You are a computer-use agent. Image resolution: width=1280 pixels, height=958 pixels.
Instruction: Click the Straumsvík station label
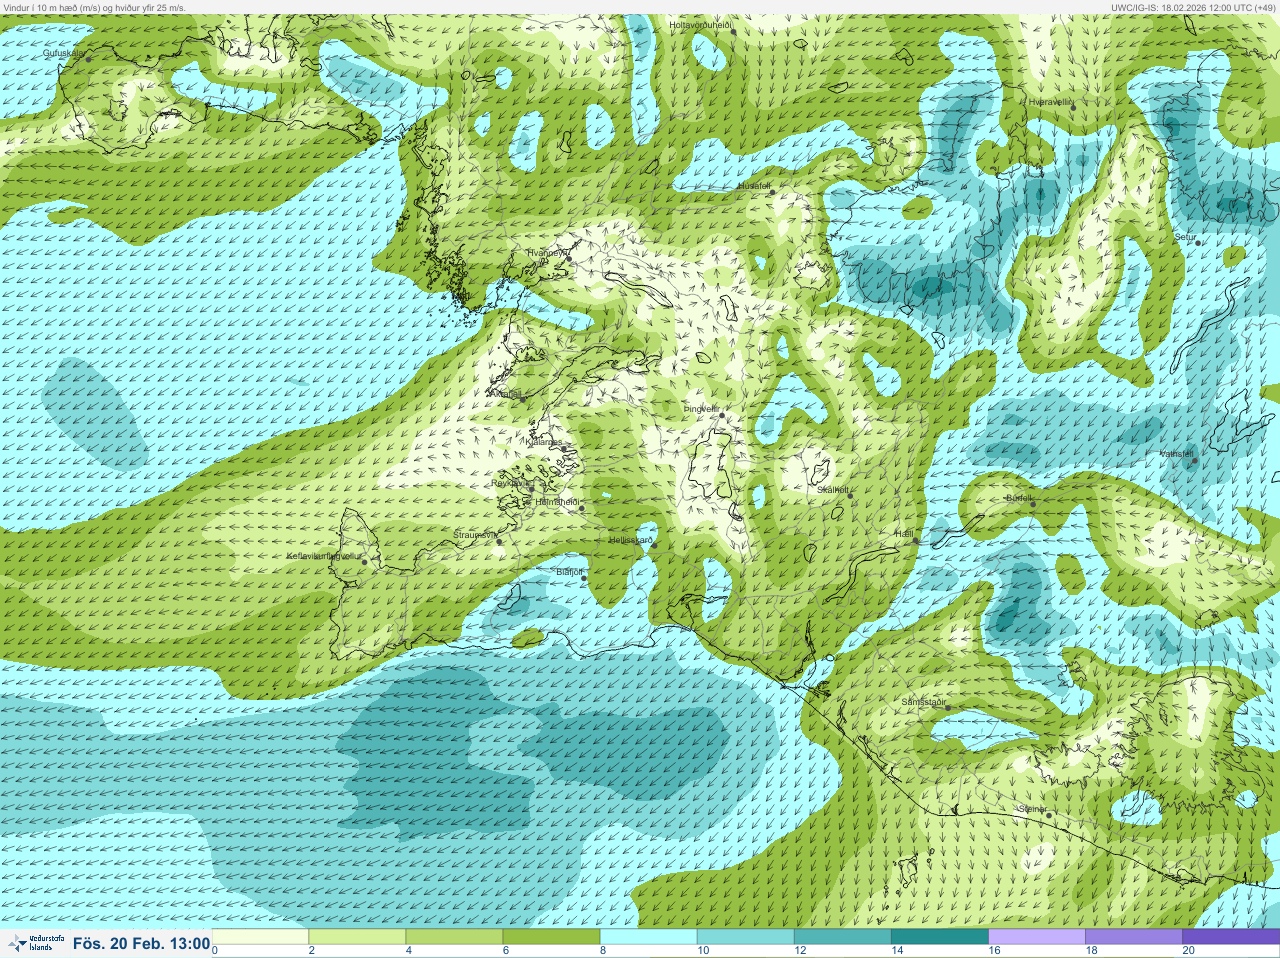point(475,535)
